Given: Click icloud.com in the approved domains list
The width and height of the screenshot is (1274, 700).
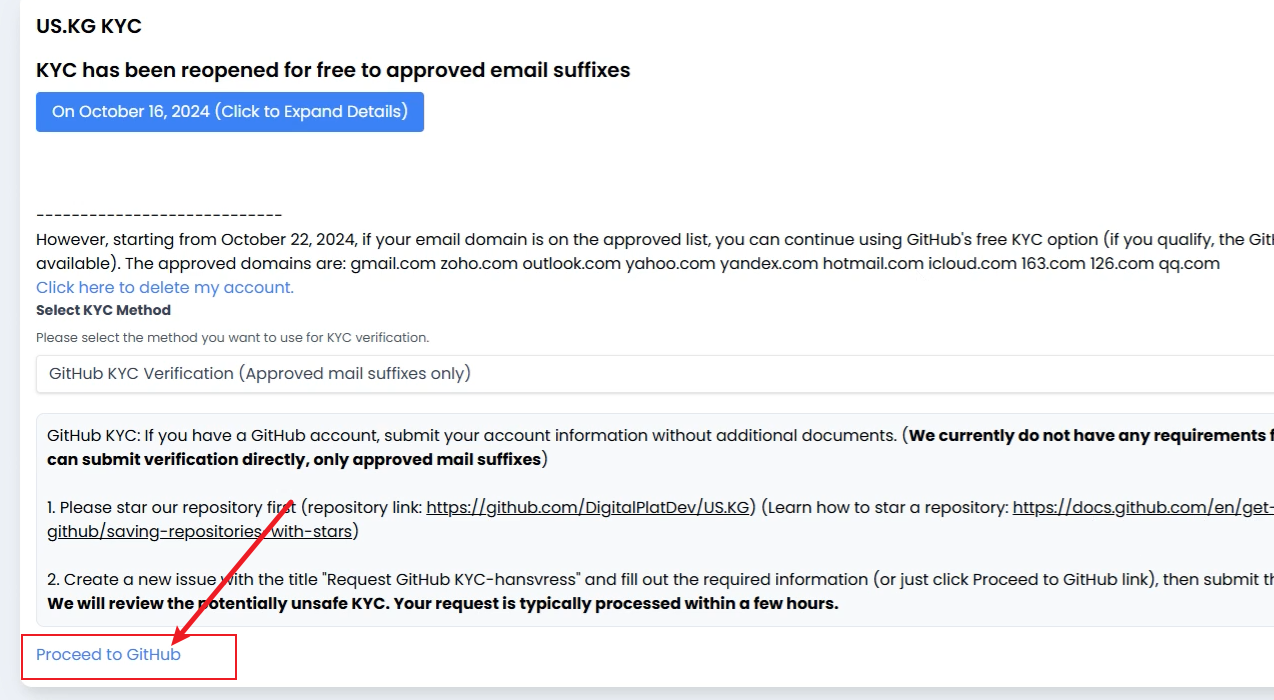Looking at the screenshot, I should 972,264.
